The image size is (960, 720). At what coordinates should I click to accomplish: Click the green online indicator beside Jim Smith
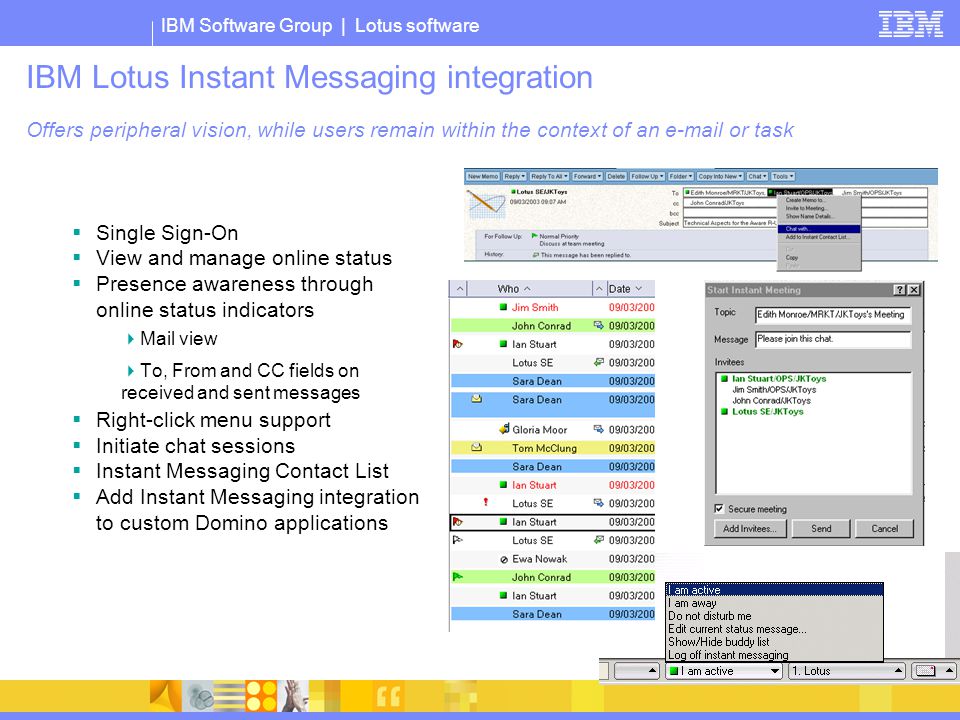pos(503,307)
